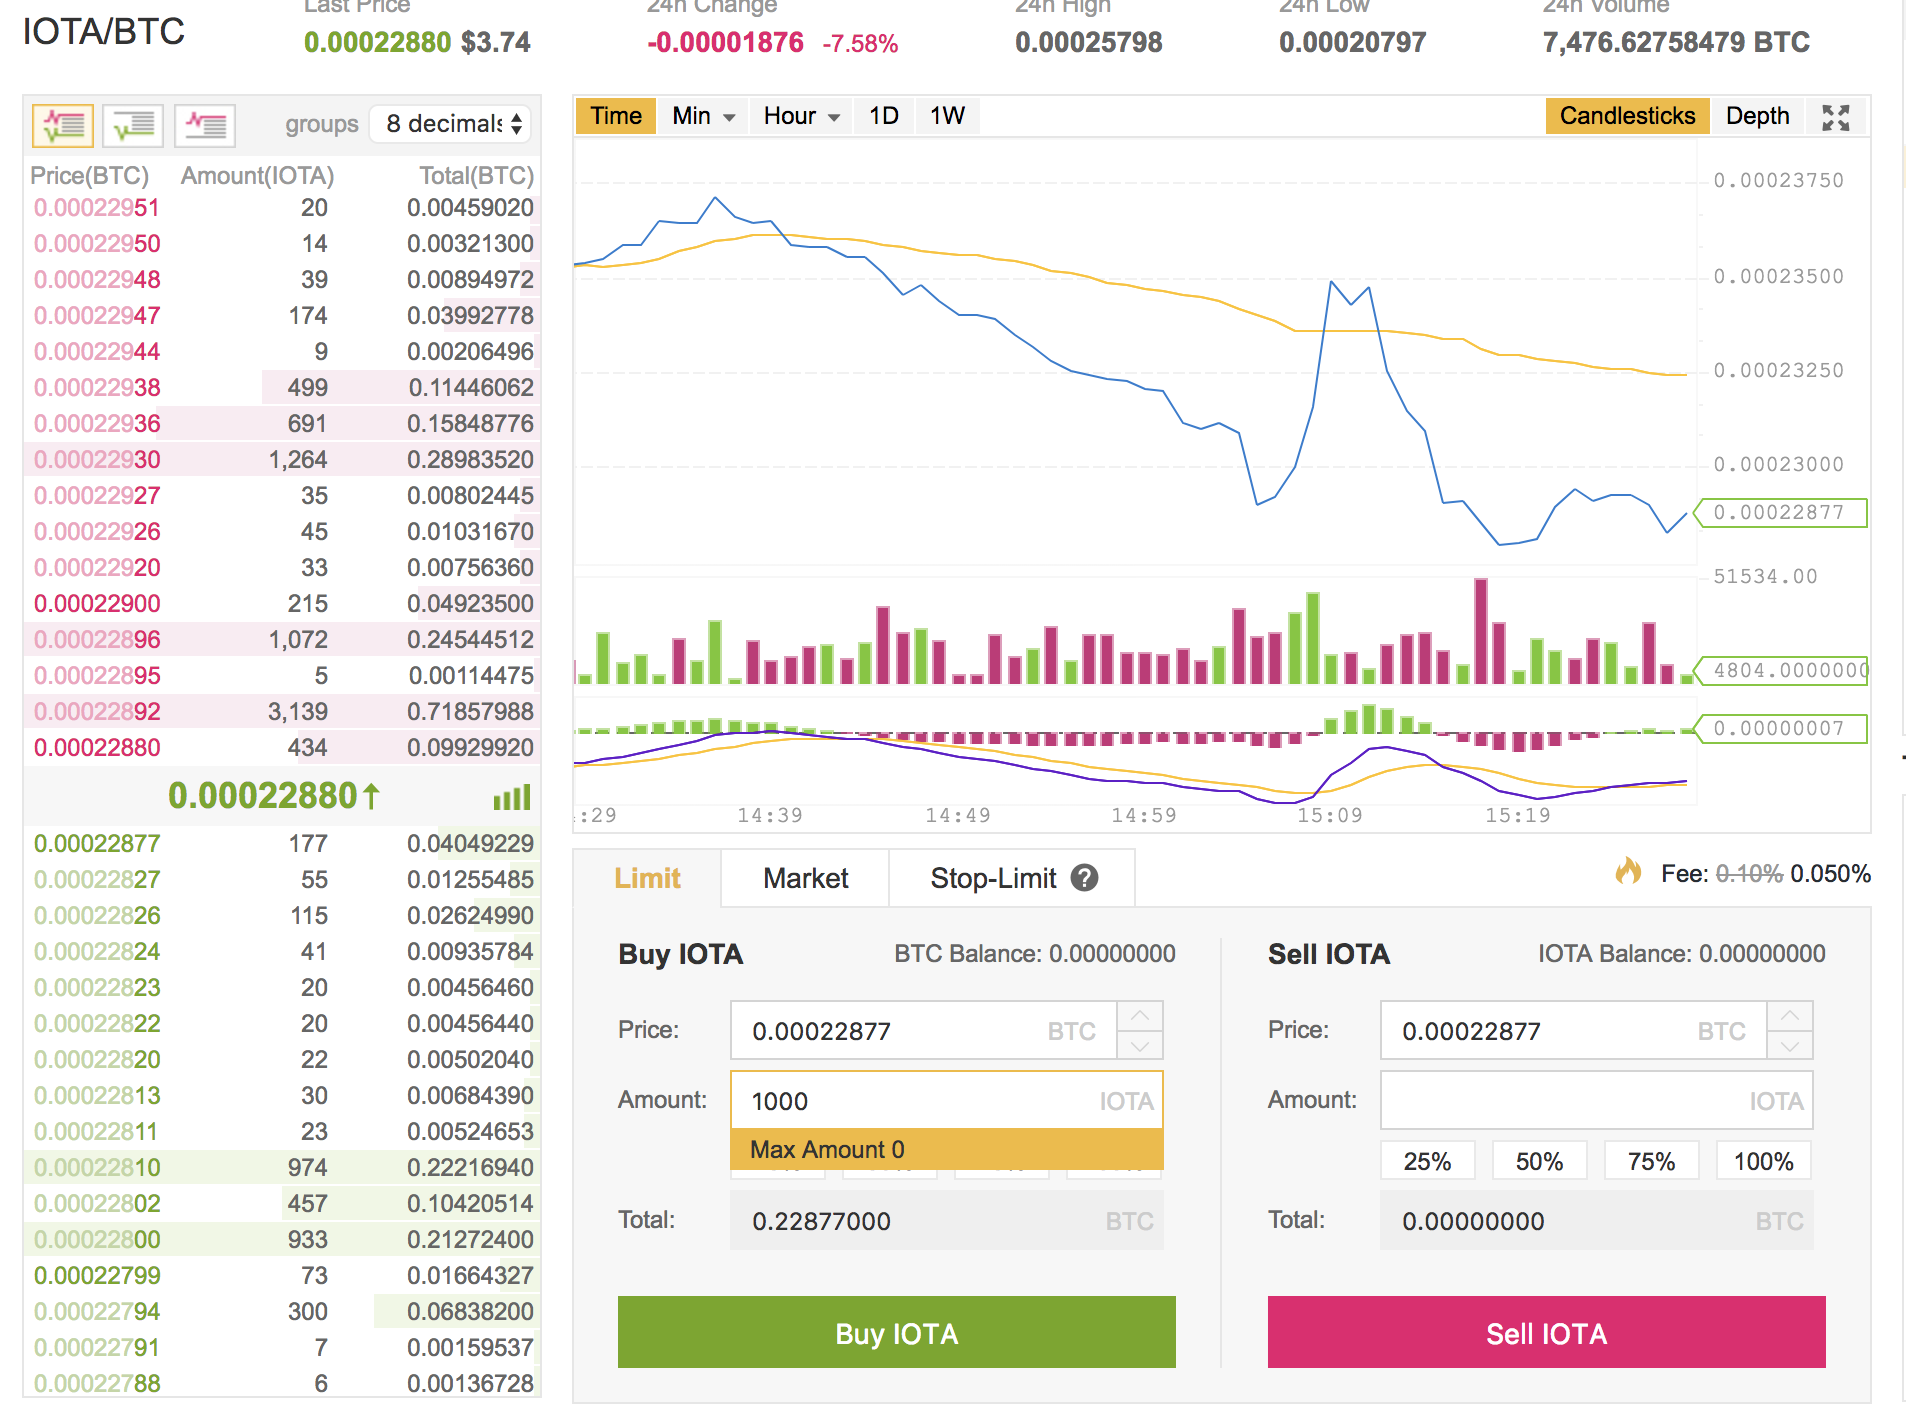This screenshot has width=1906, height=1418.
Task: Click the Price(BTC) column header
Action: click(x=90, y=176)
